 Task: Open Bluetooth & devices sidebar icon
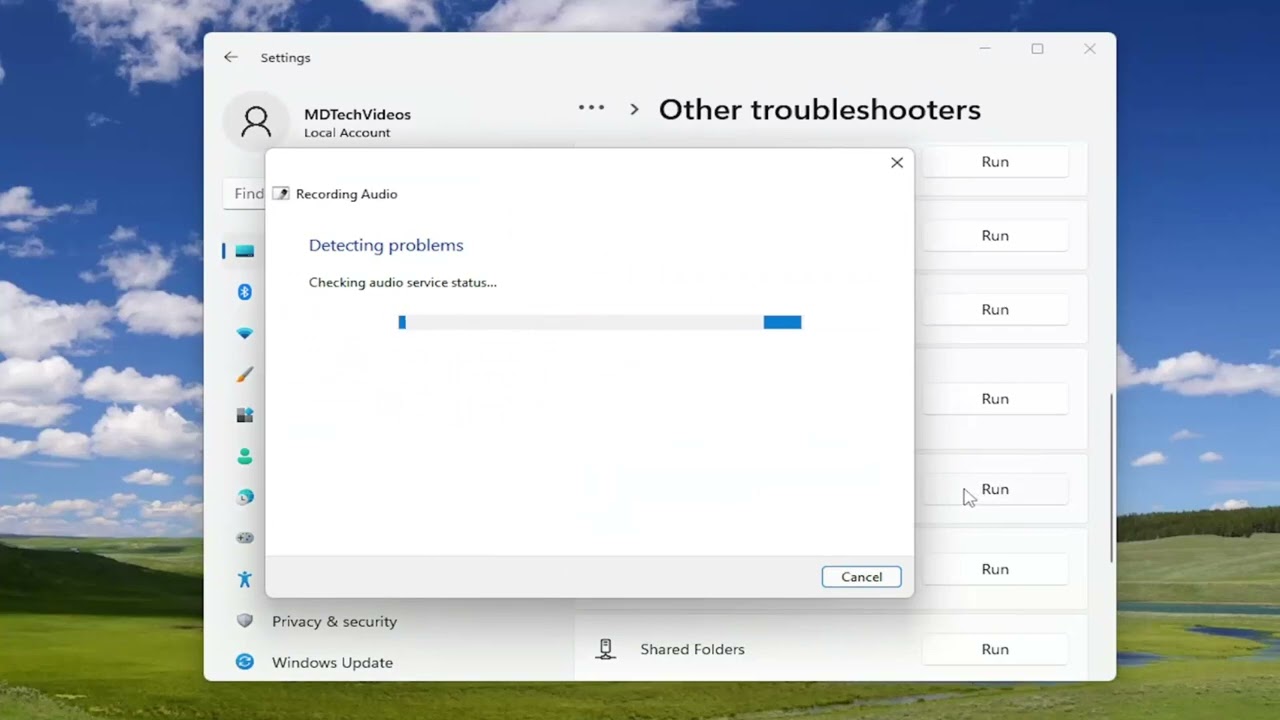245,292
